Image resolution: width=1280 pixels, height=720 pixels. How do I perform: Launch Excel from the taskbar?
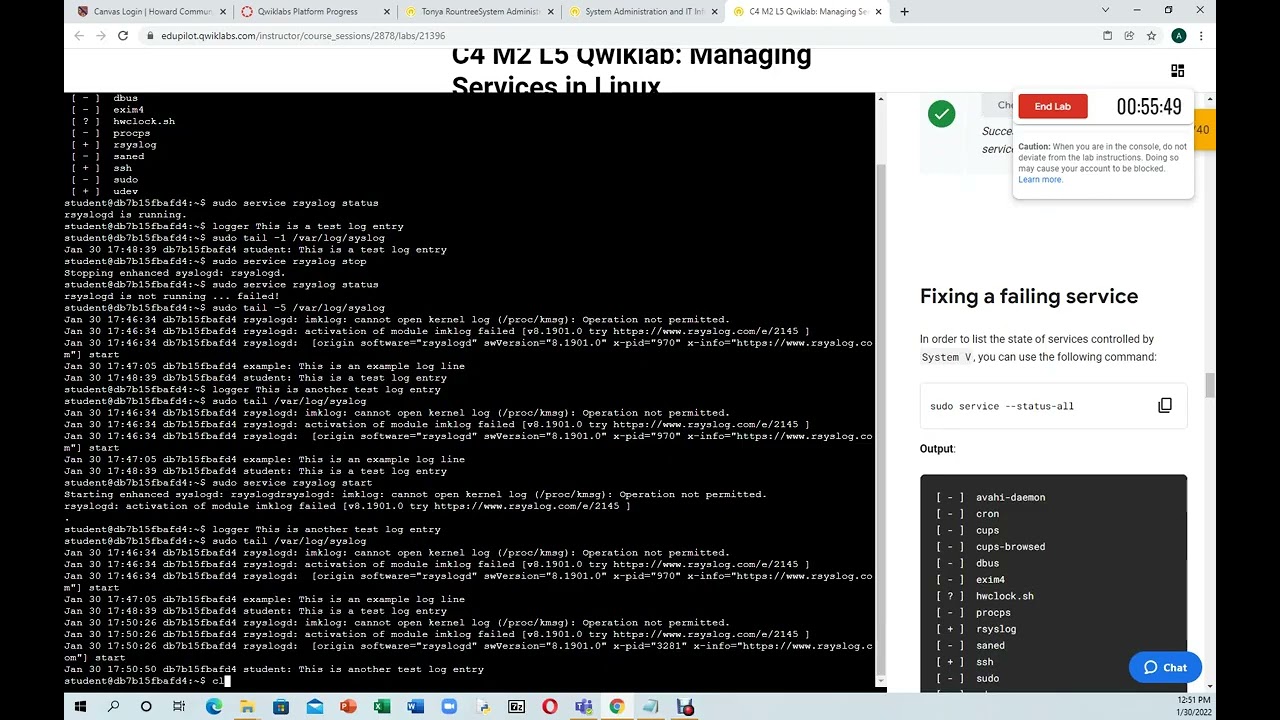coord(382,707)
